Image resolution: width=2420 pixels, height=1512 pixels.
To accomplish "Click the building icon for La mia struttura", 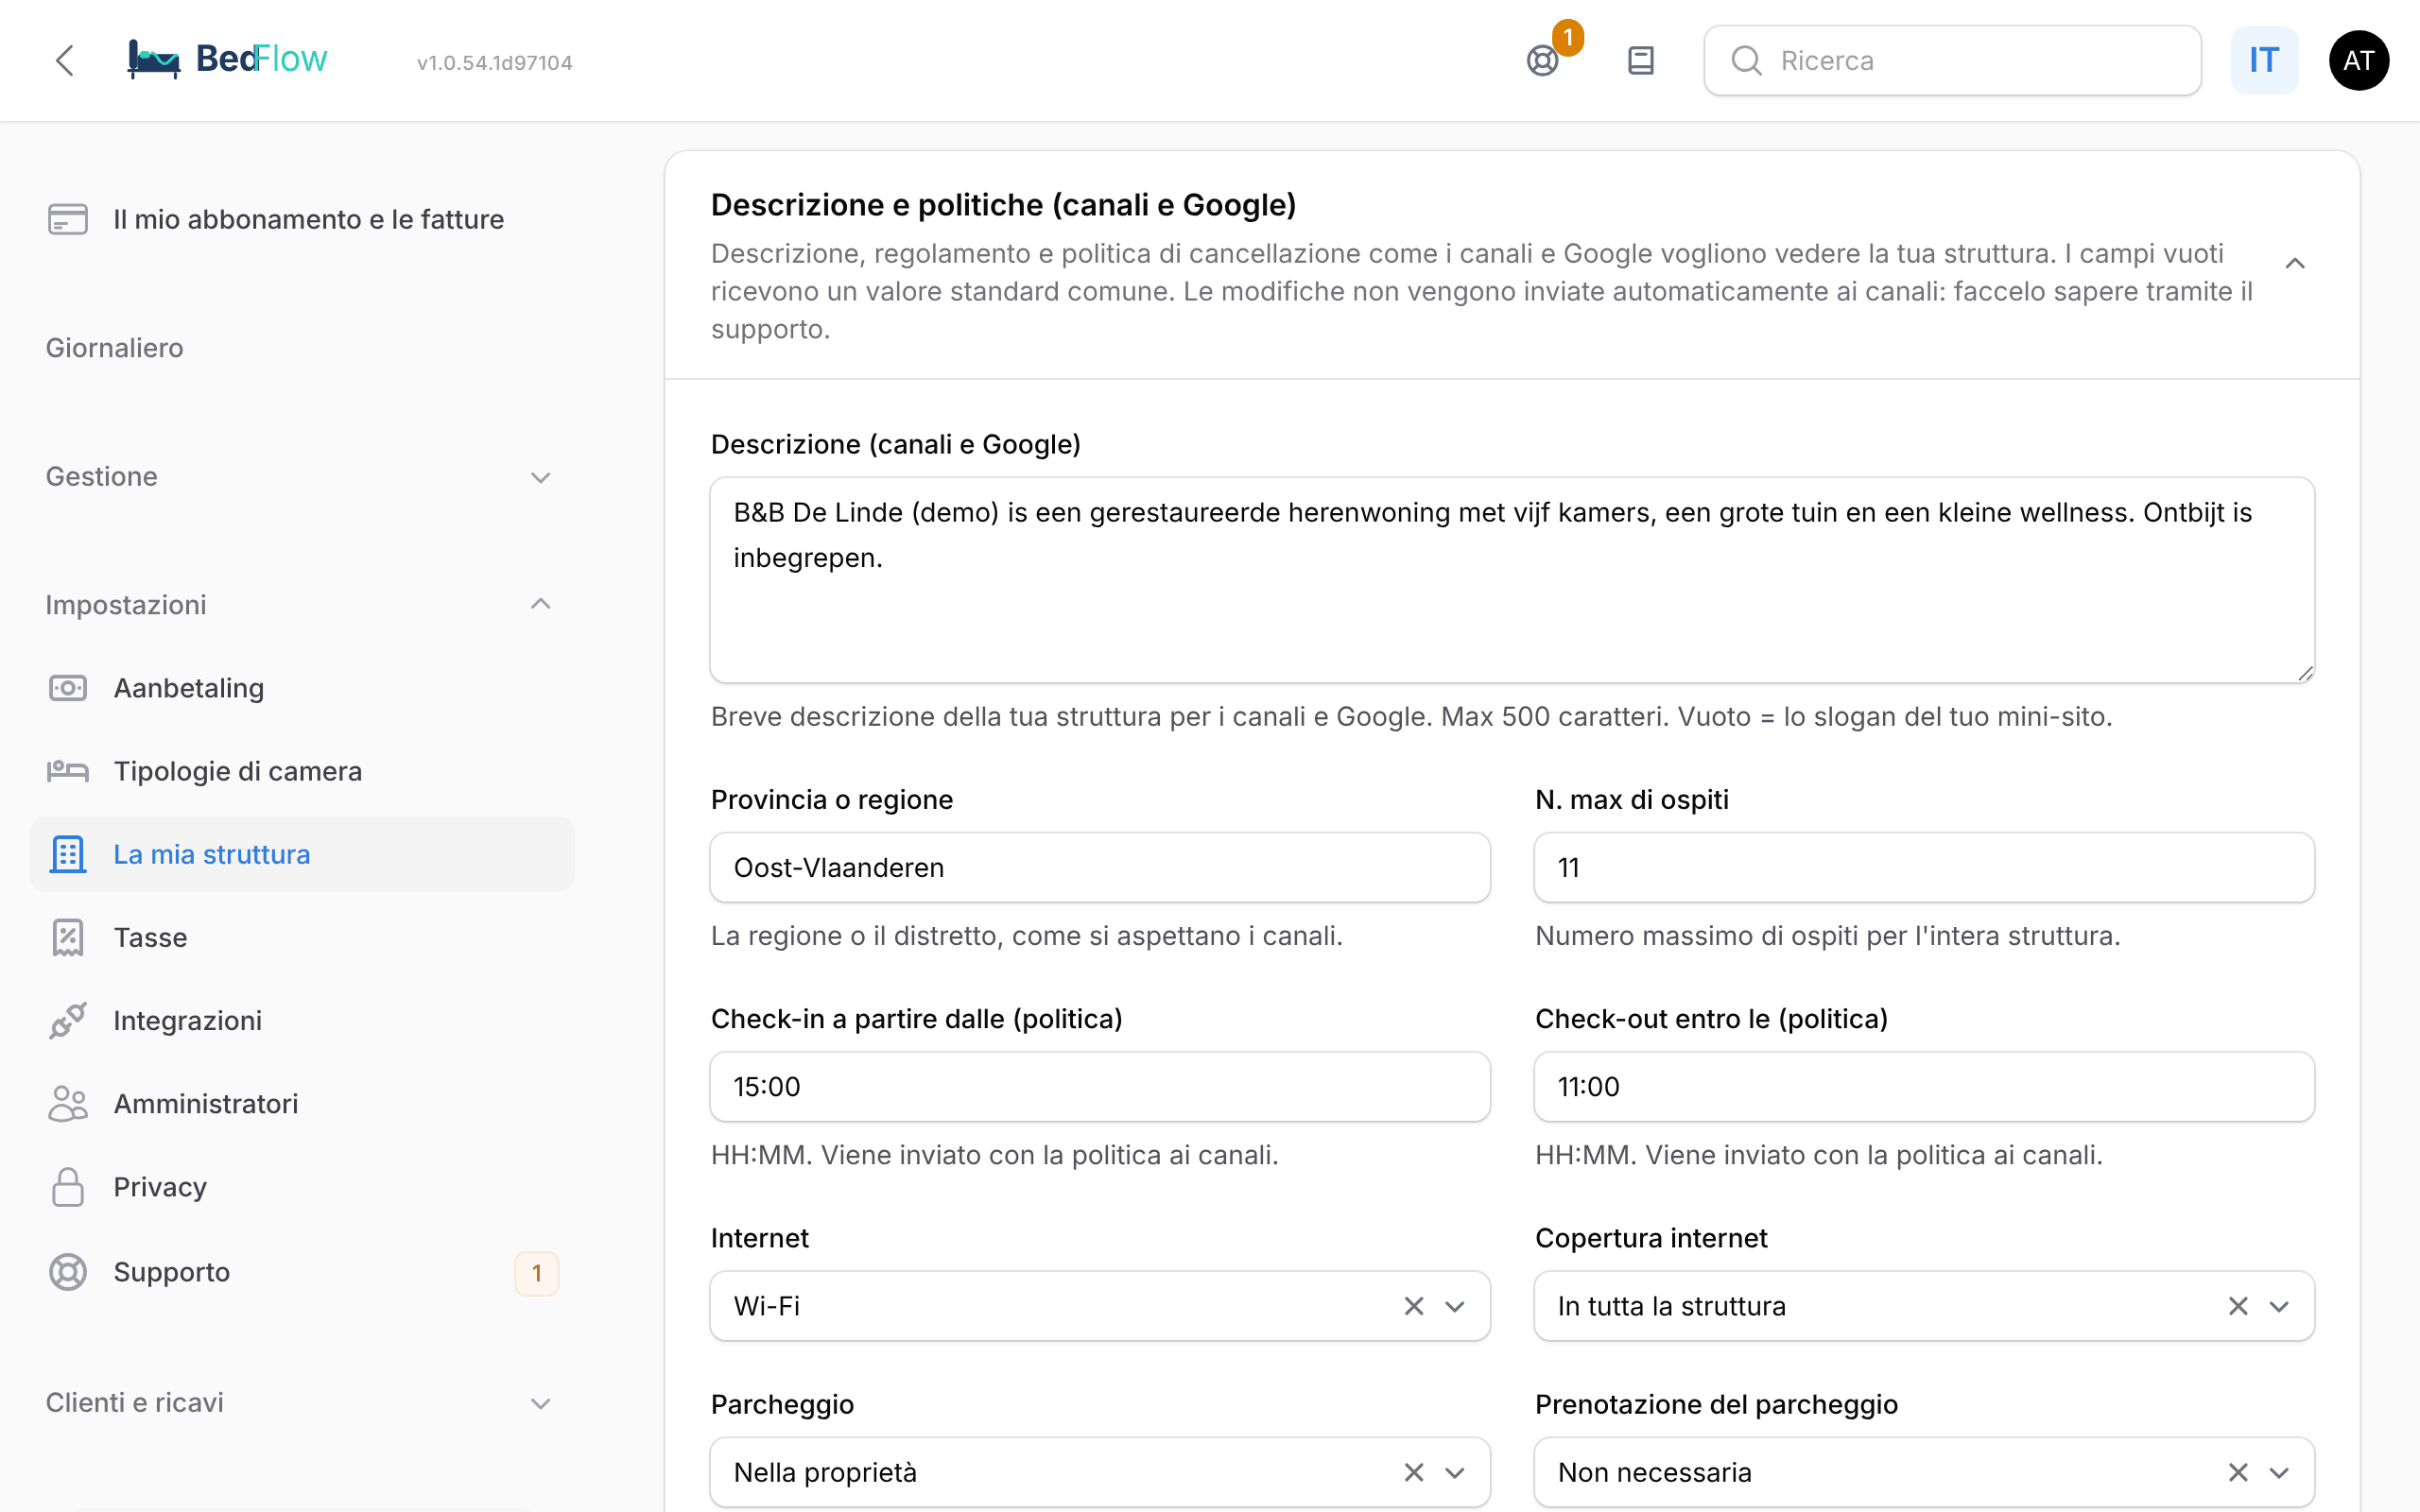I will point(68,854).
